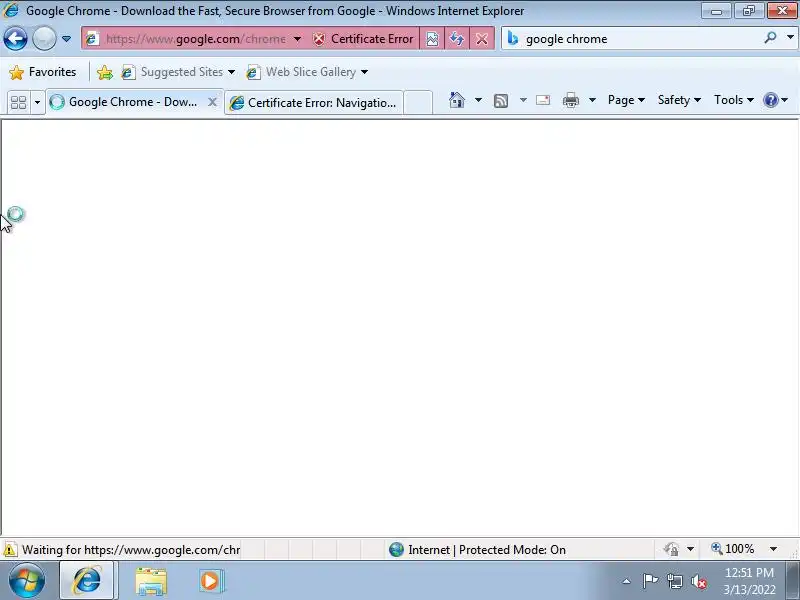Go to the Home page icon
The width and height of the screenshot is (800, 600).
(457, 100)
